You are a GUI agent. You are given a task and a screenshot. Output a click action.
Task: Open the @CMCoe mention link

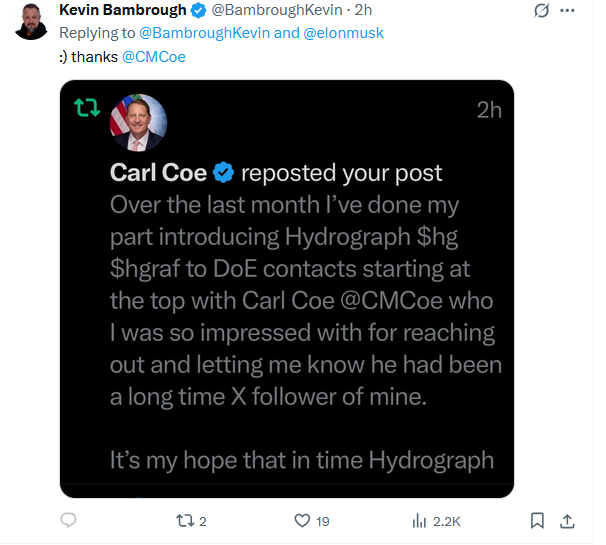click(x=154, y=56)
